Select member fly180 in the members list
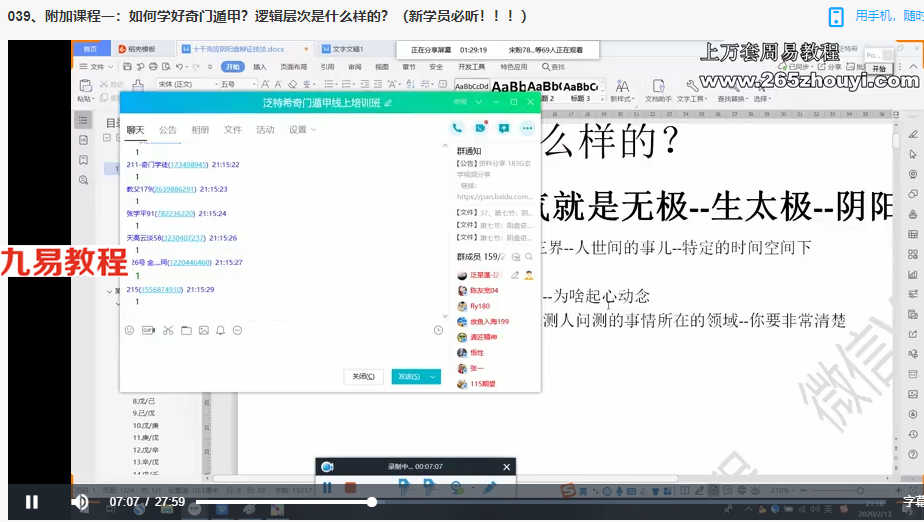924x522 pixels. point(480,306)
